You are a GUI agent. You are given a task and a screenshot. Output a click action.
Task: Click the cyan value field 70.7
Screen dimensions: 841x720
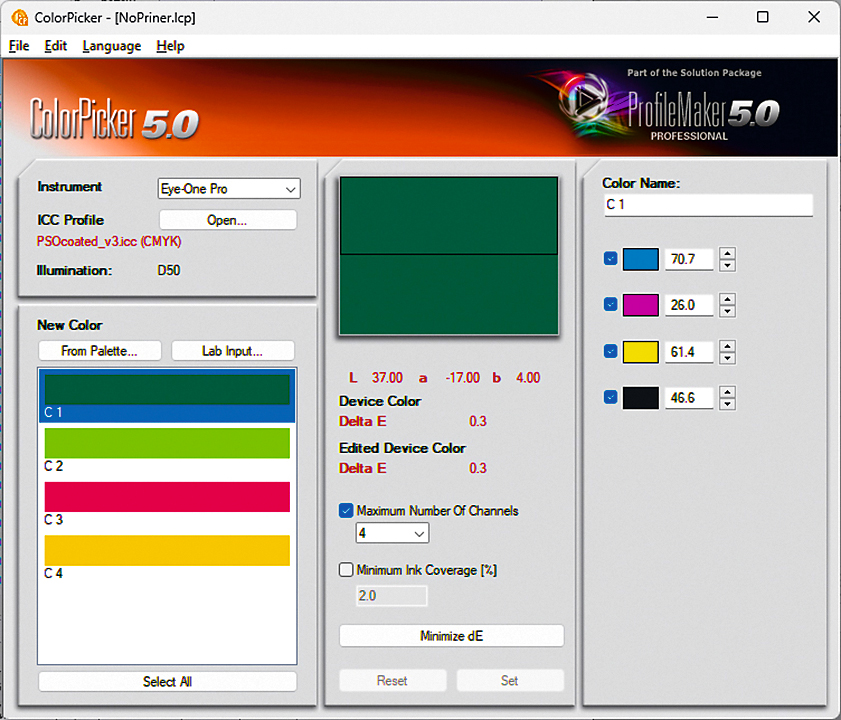tap(689, 259)
